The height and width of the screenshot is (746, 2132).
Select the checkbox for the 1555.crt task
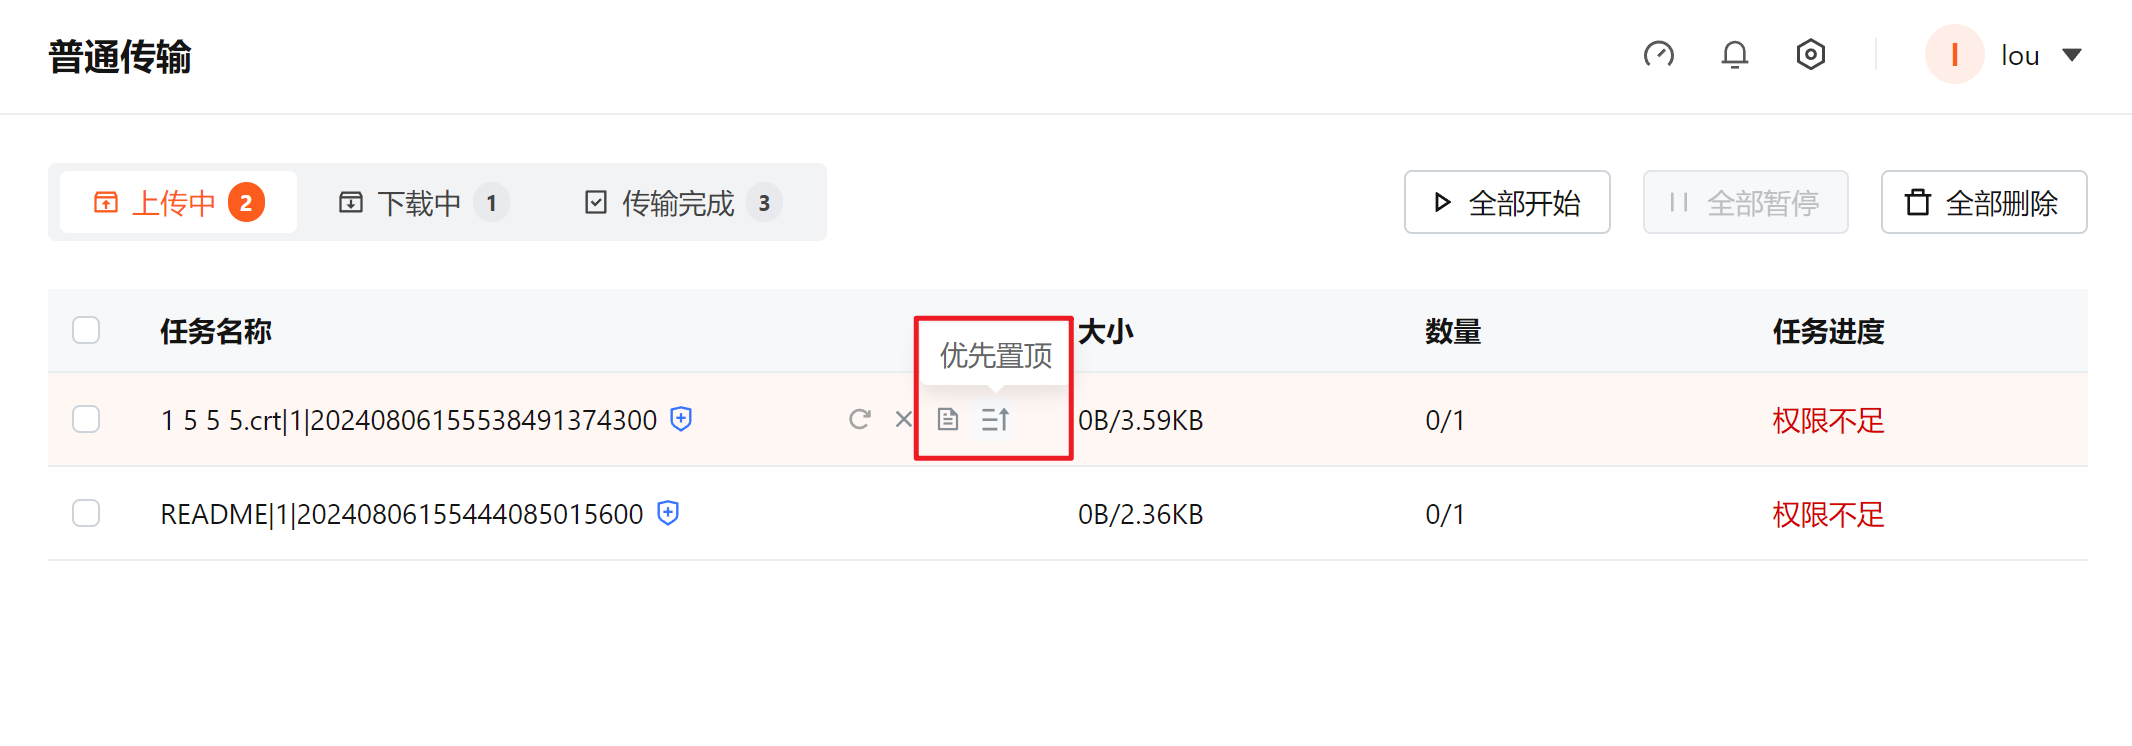click(x=86, y=419)
